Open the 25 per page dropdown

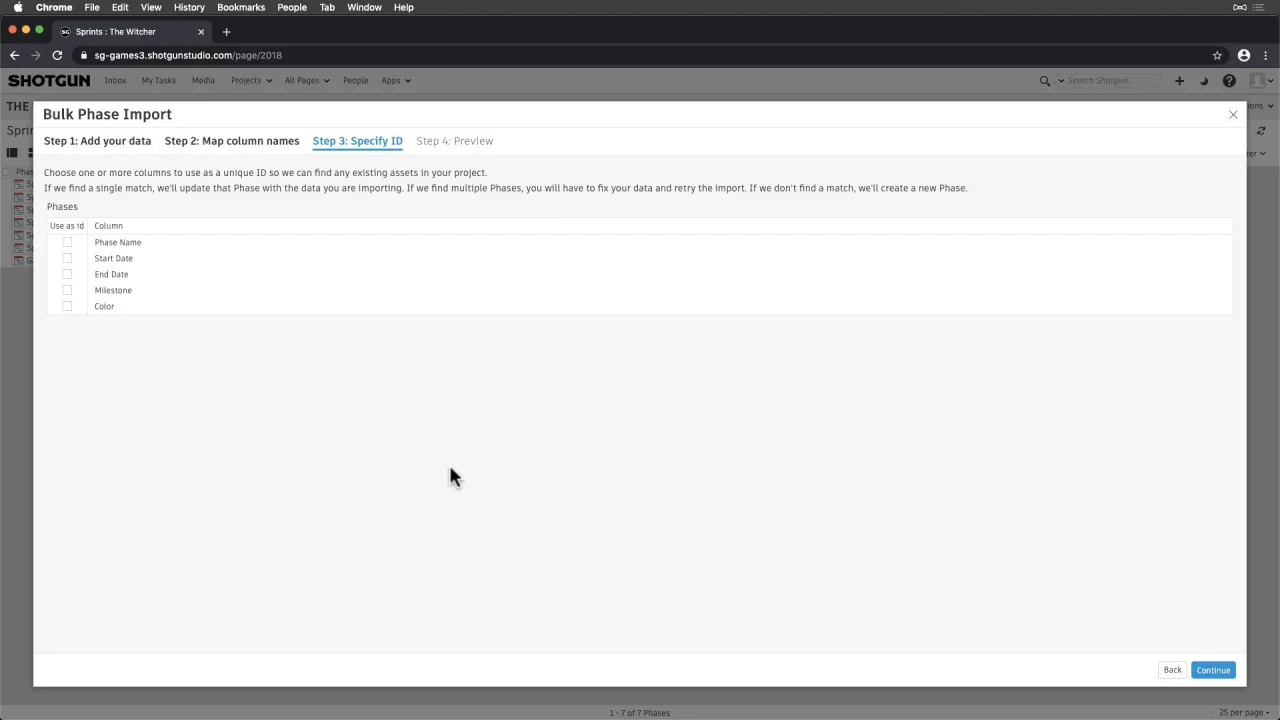pyautogui.click(x=1242, y=713)
